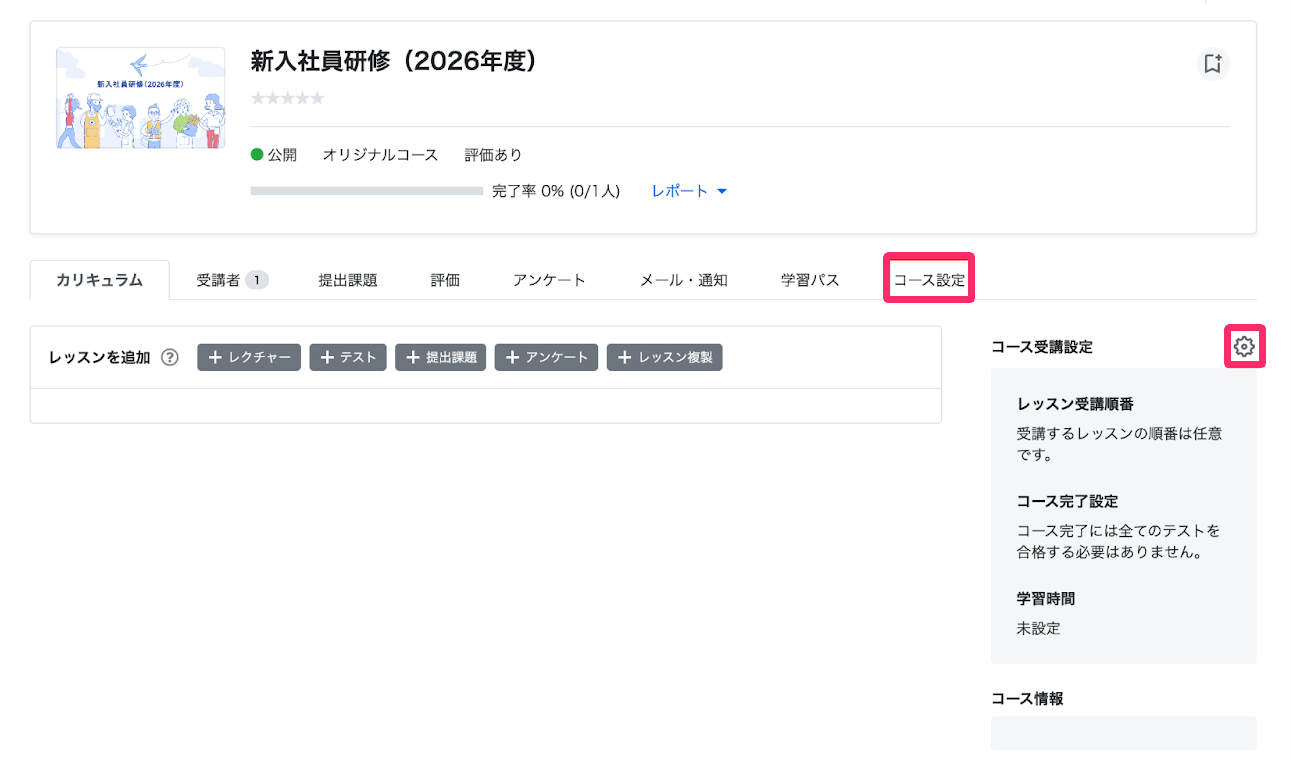Image resolution: width=1291 pixels, height=760 pixels.
Task: Open the メール・通知 tab
Action: click(x=683, y=280)
